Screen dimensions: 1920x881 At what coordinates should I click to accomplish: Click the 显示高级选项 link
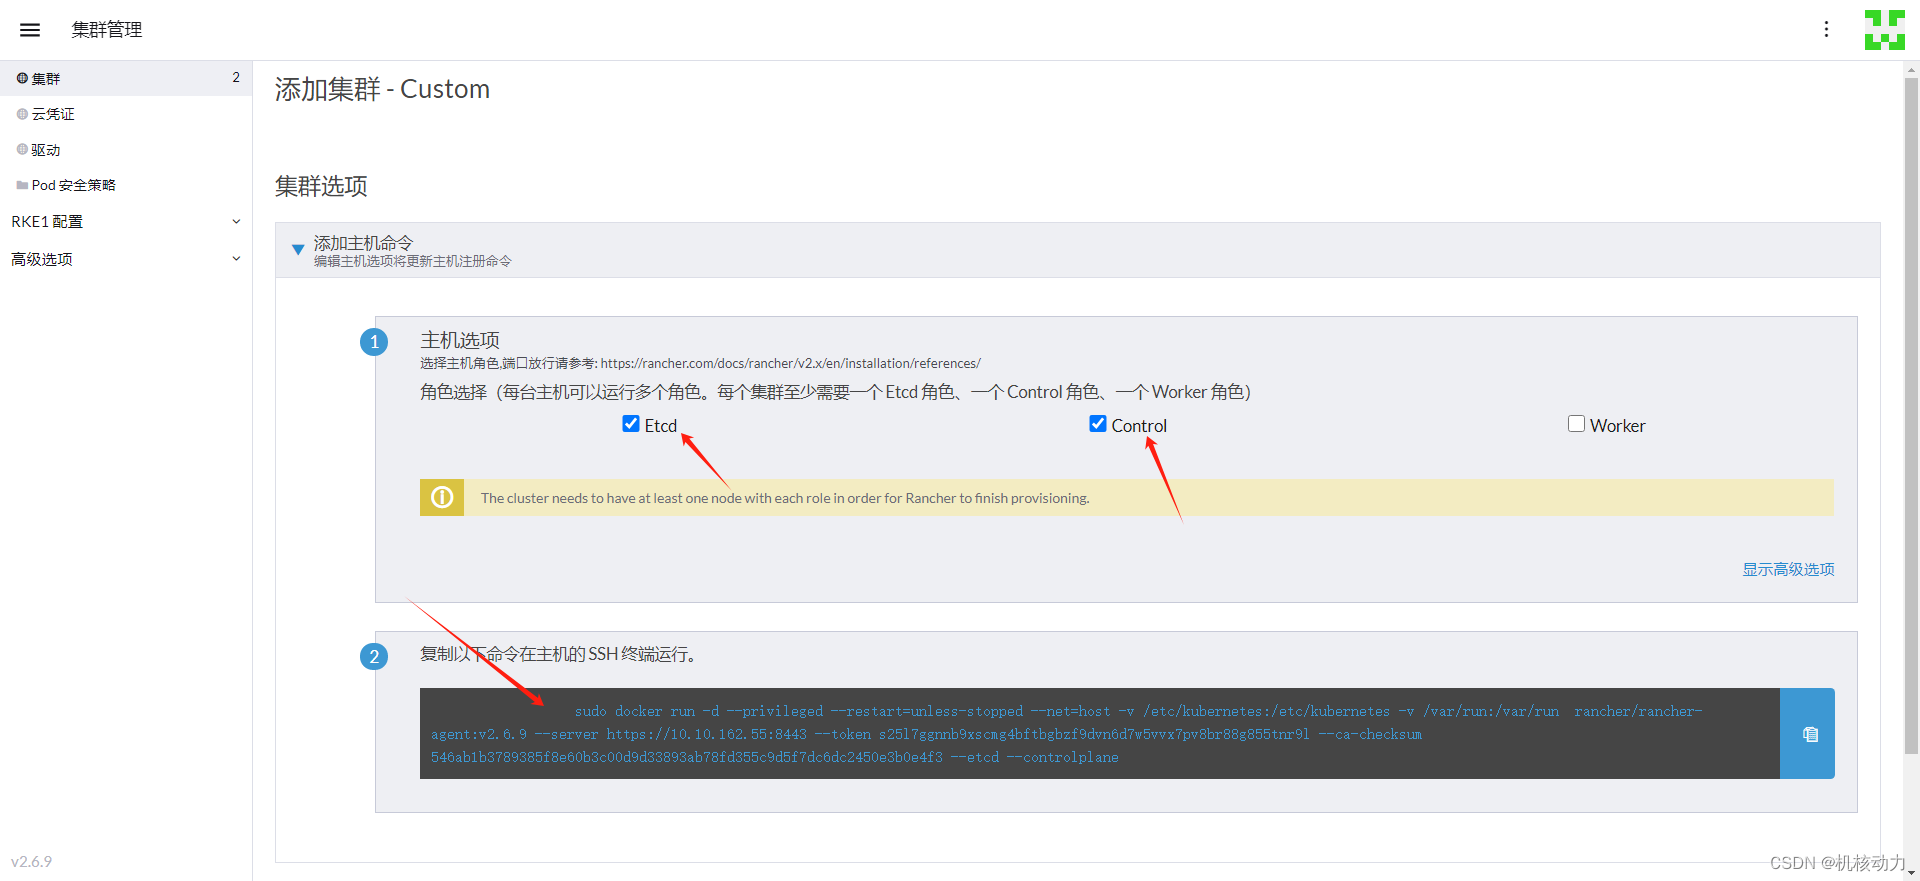pos(1788,569)
